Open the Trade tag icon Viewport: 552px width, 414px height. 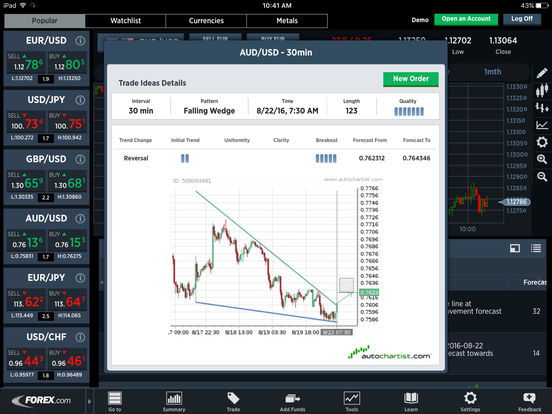233,402
